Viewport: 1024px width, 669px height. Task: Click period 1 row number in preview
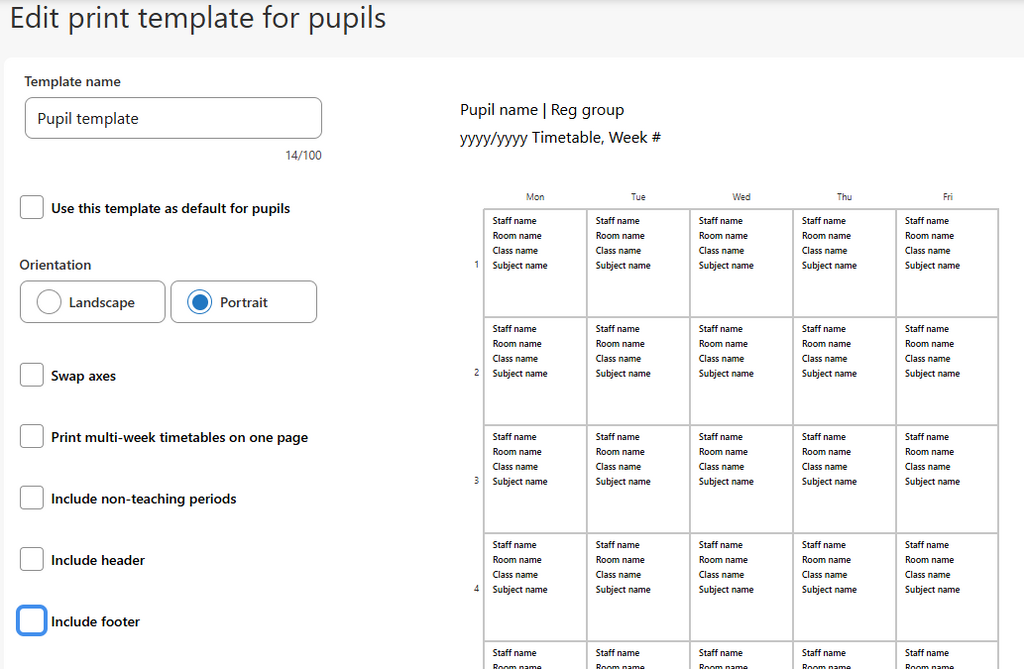coord(477,265)
